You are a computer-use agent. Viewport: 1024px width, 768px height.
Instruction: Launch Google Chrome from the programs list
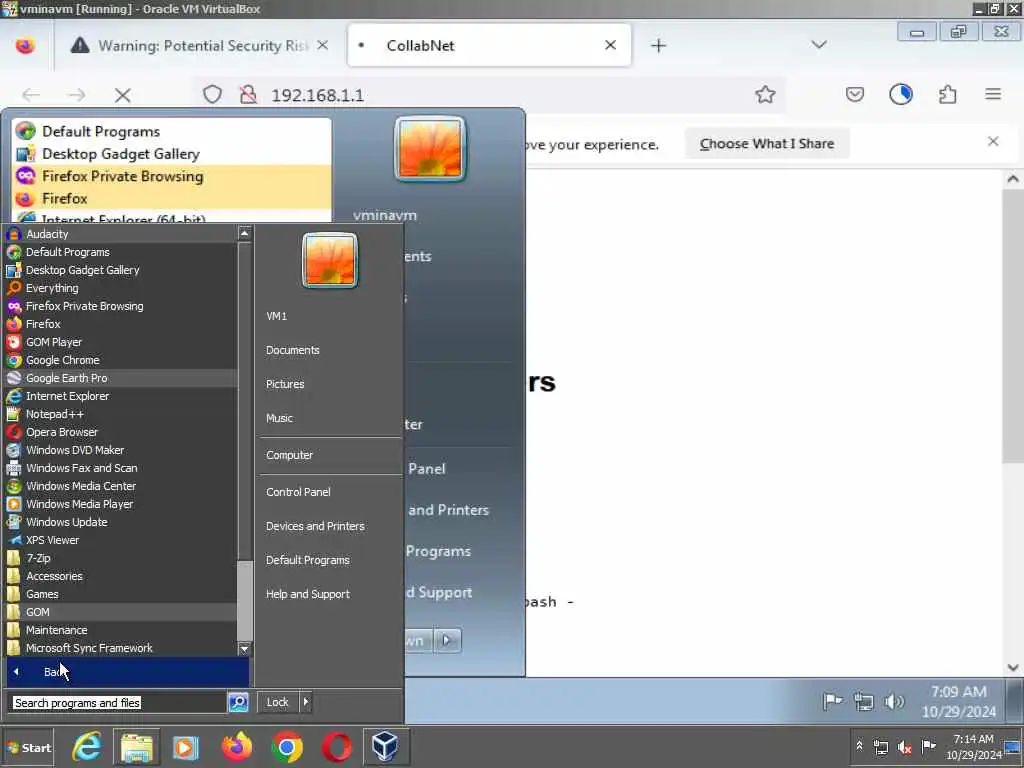121,360
